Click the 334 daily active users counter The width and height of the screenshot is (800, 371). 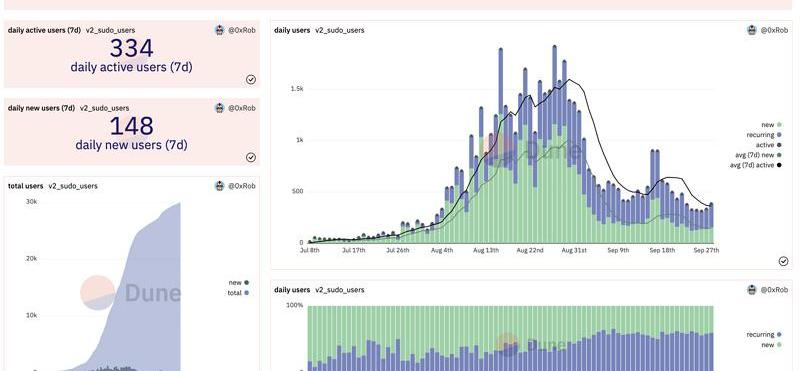[x=132, y=49]
